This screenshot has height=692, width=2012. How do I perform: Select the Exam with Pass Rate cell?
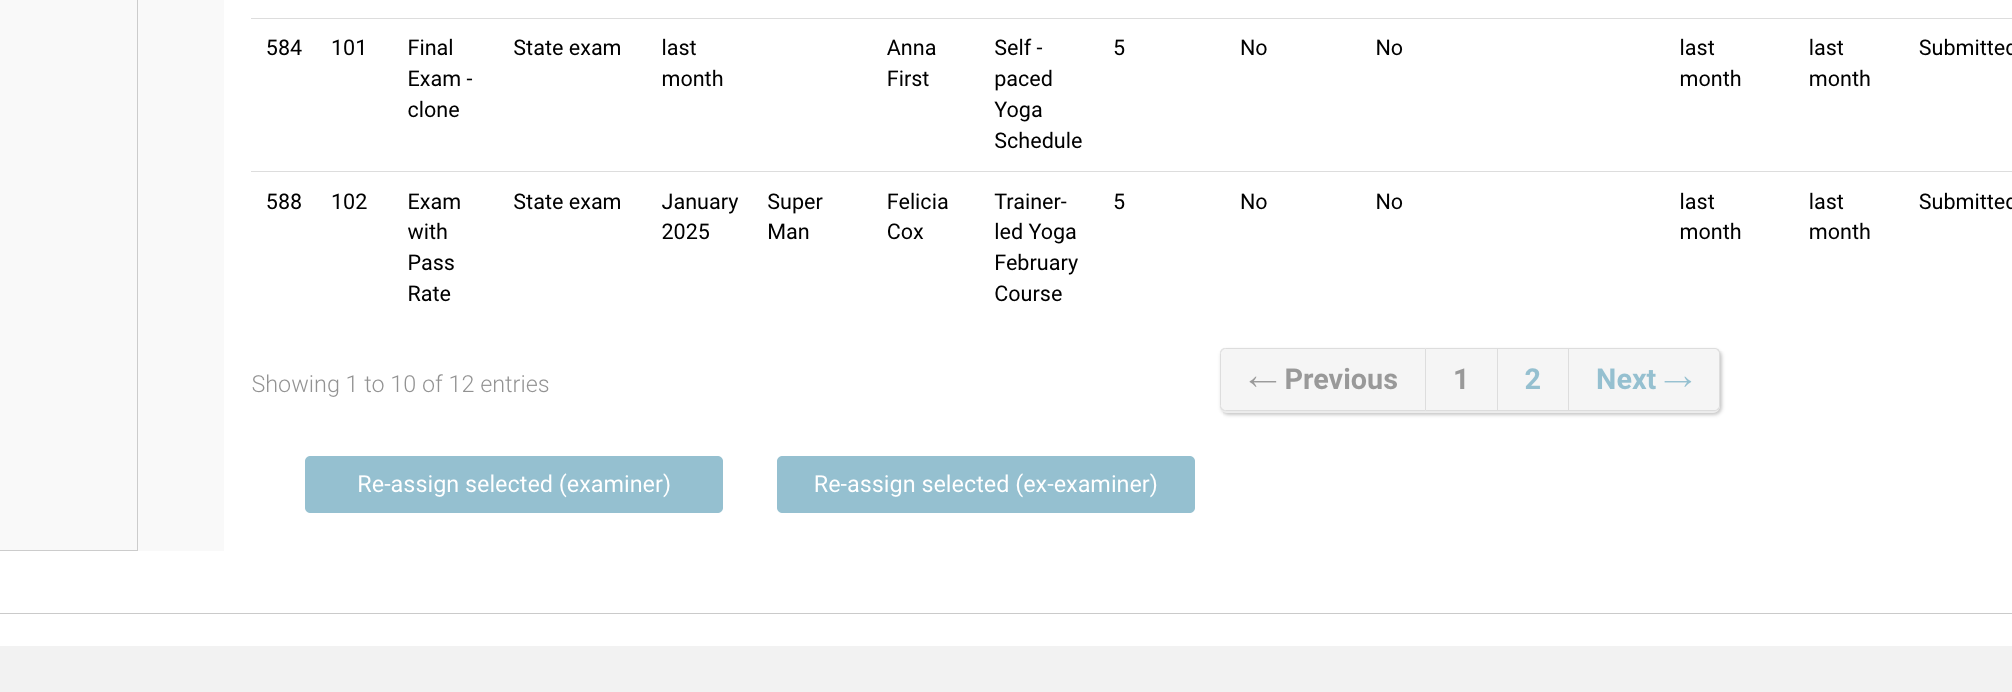pyautogui.click(x=433, y=247)
